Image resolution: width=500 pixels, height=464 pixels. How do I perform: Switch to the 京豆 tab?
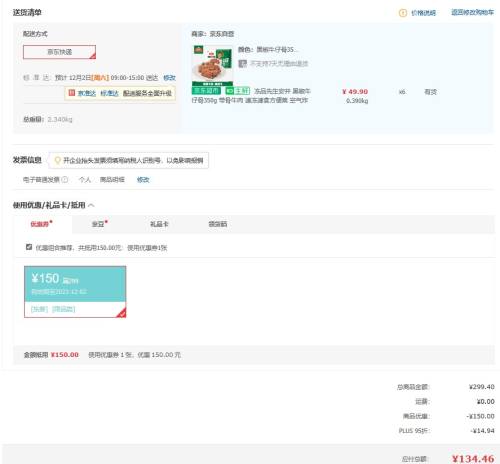tap(99, 224)
